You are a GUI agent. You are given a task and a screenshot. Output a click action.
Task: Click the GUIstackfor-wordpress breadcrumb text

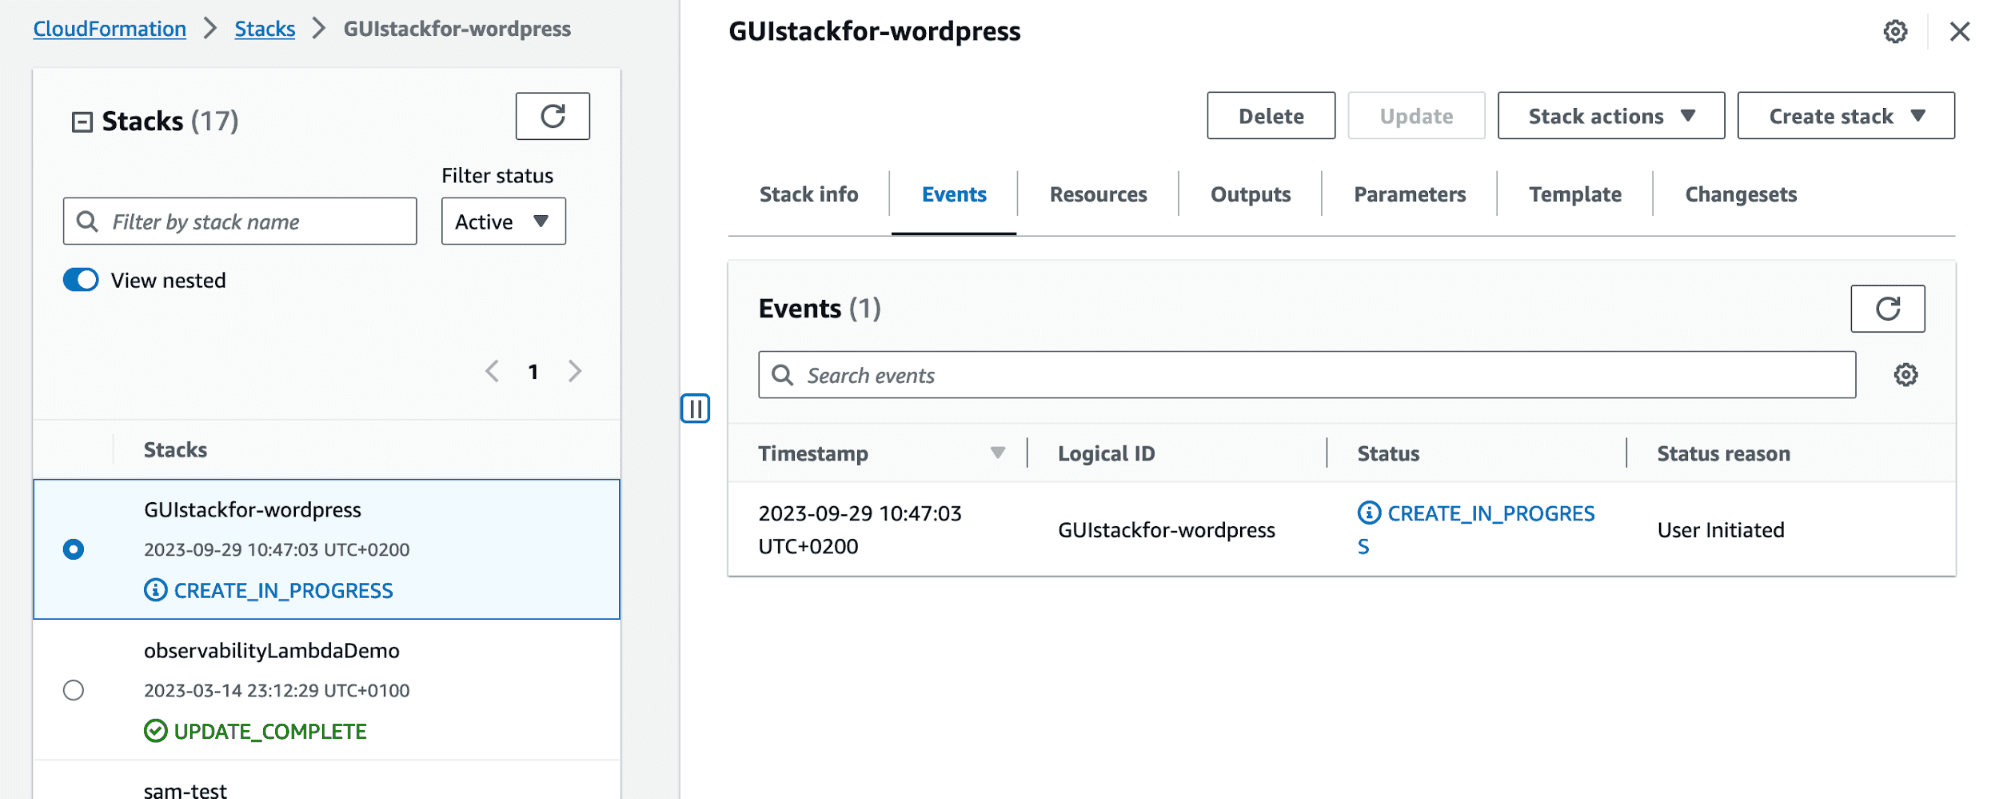coord(457,29)
